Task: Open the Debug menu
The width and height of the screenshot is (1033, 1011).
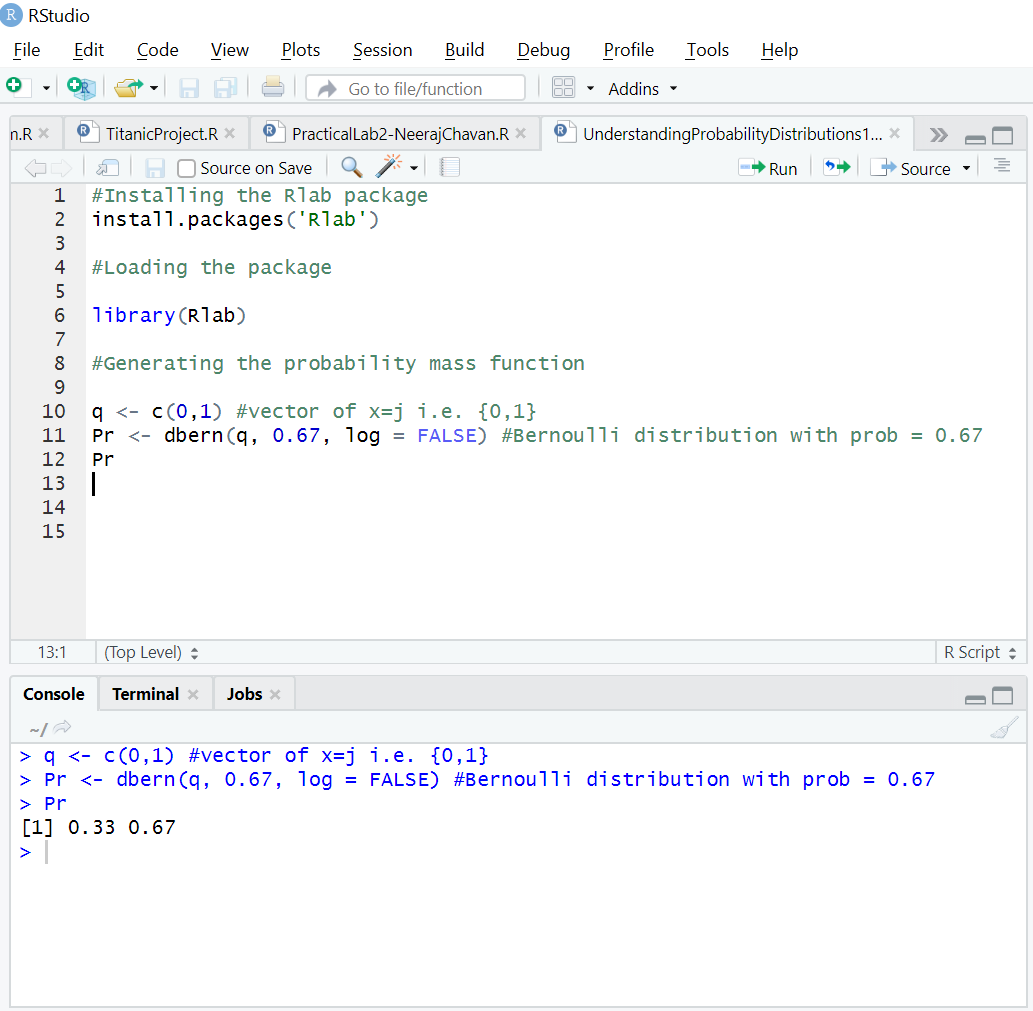Action: 543,50
